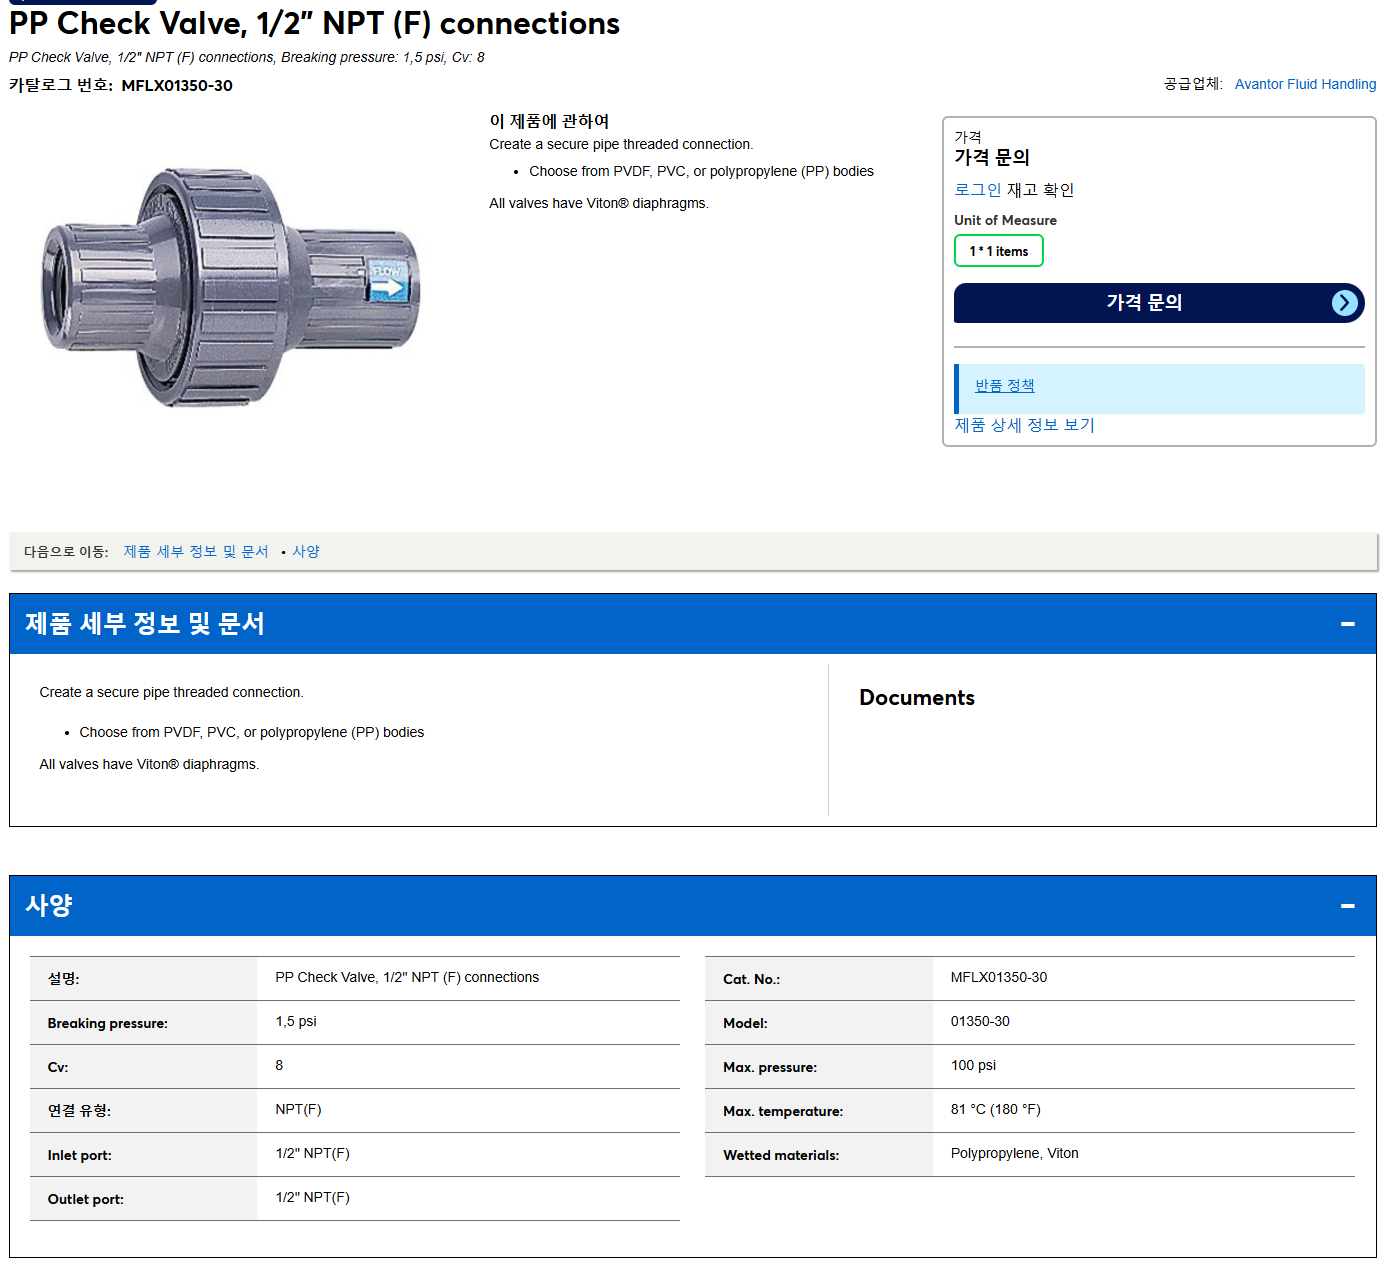This screenshot has height=1278, width=1384.
Task: Click the Breaking pressure label cell
Action: click(143, 1023)
